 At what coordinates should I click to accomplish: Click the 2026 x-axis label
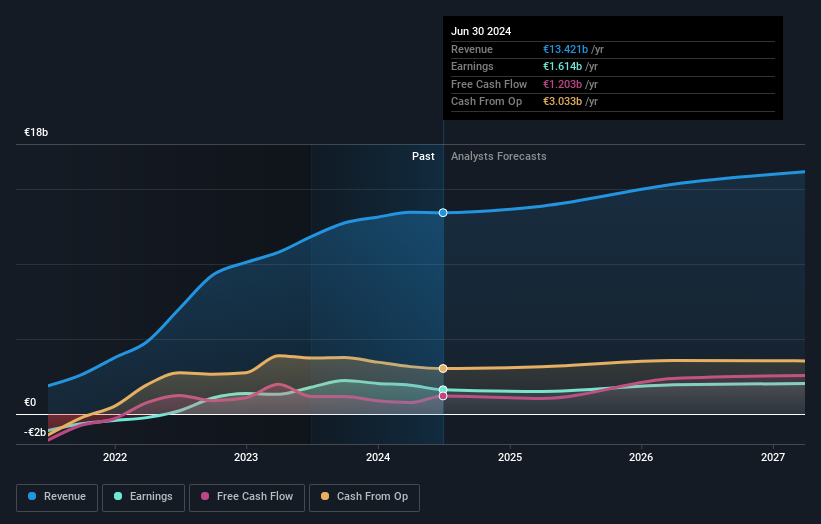[x=641, y=457]
